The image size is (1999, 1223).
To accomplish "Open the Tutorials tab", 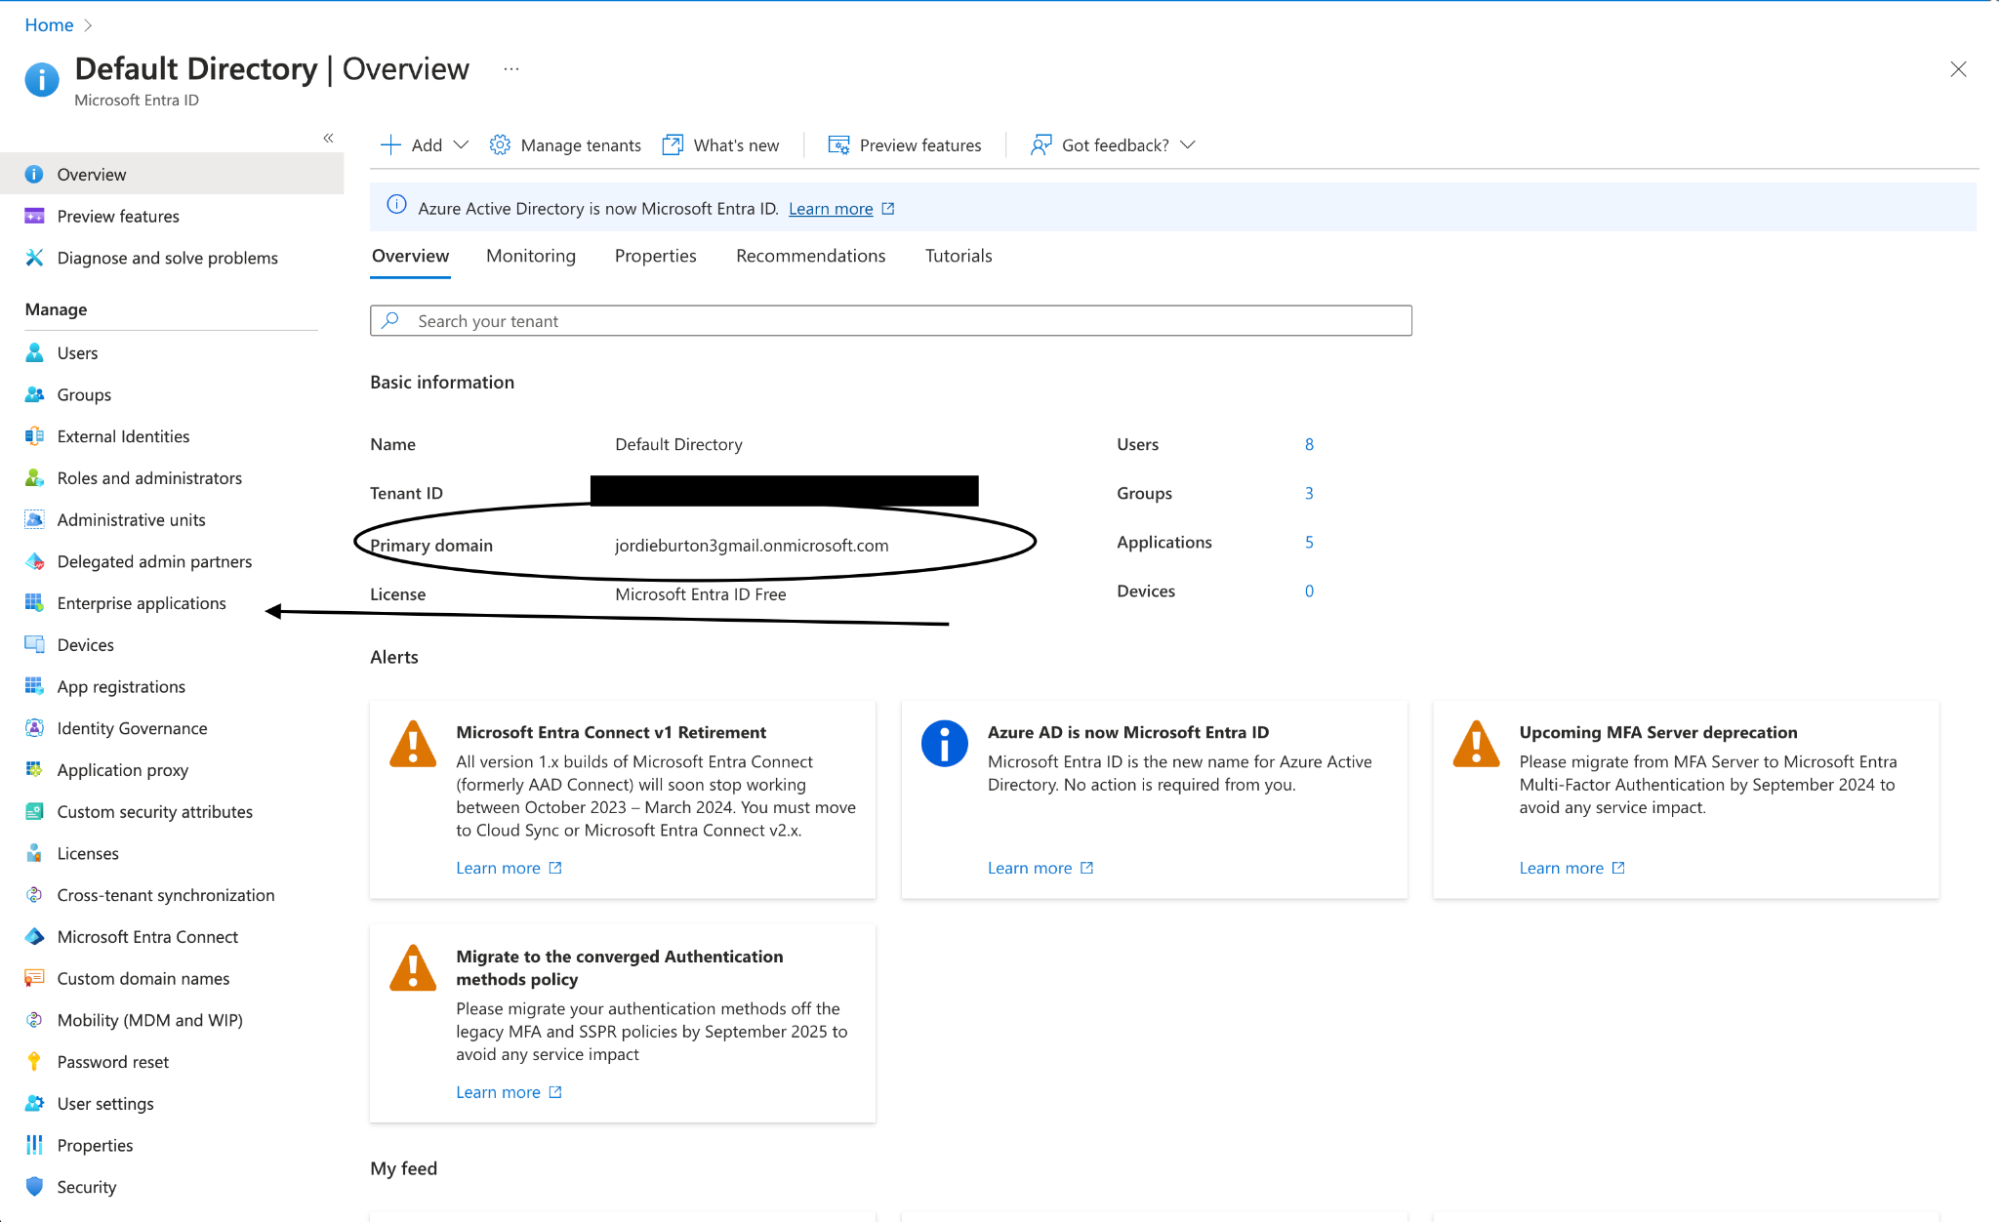I will (958, 256).
